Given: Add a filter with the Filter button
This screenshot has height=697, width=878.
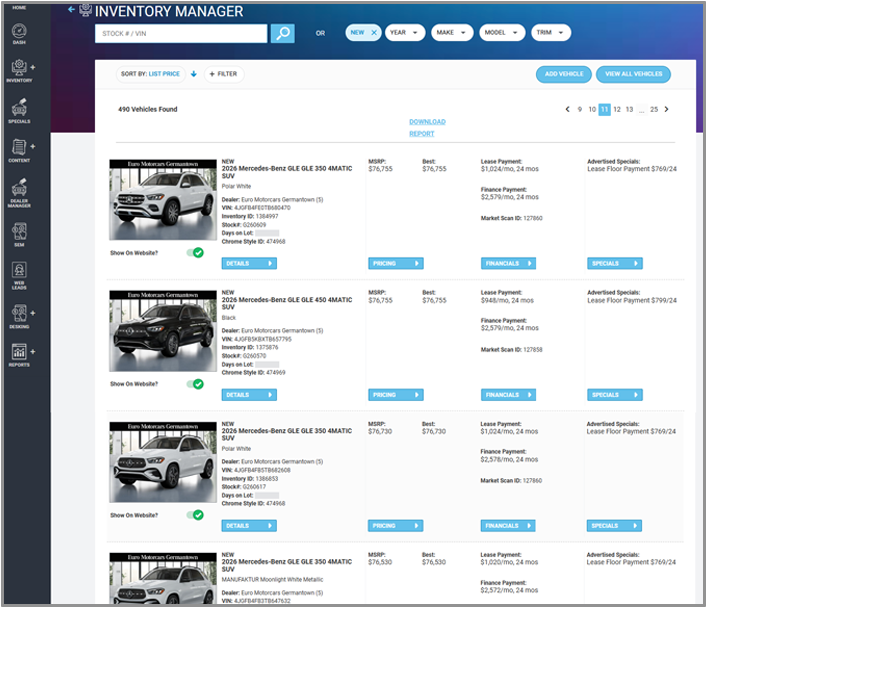Looking at the screenshot, I should tap(223, 74).
